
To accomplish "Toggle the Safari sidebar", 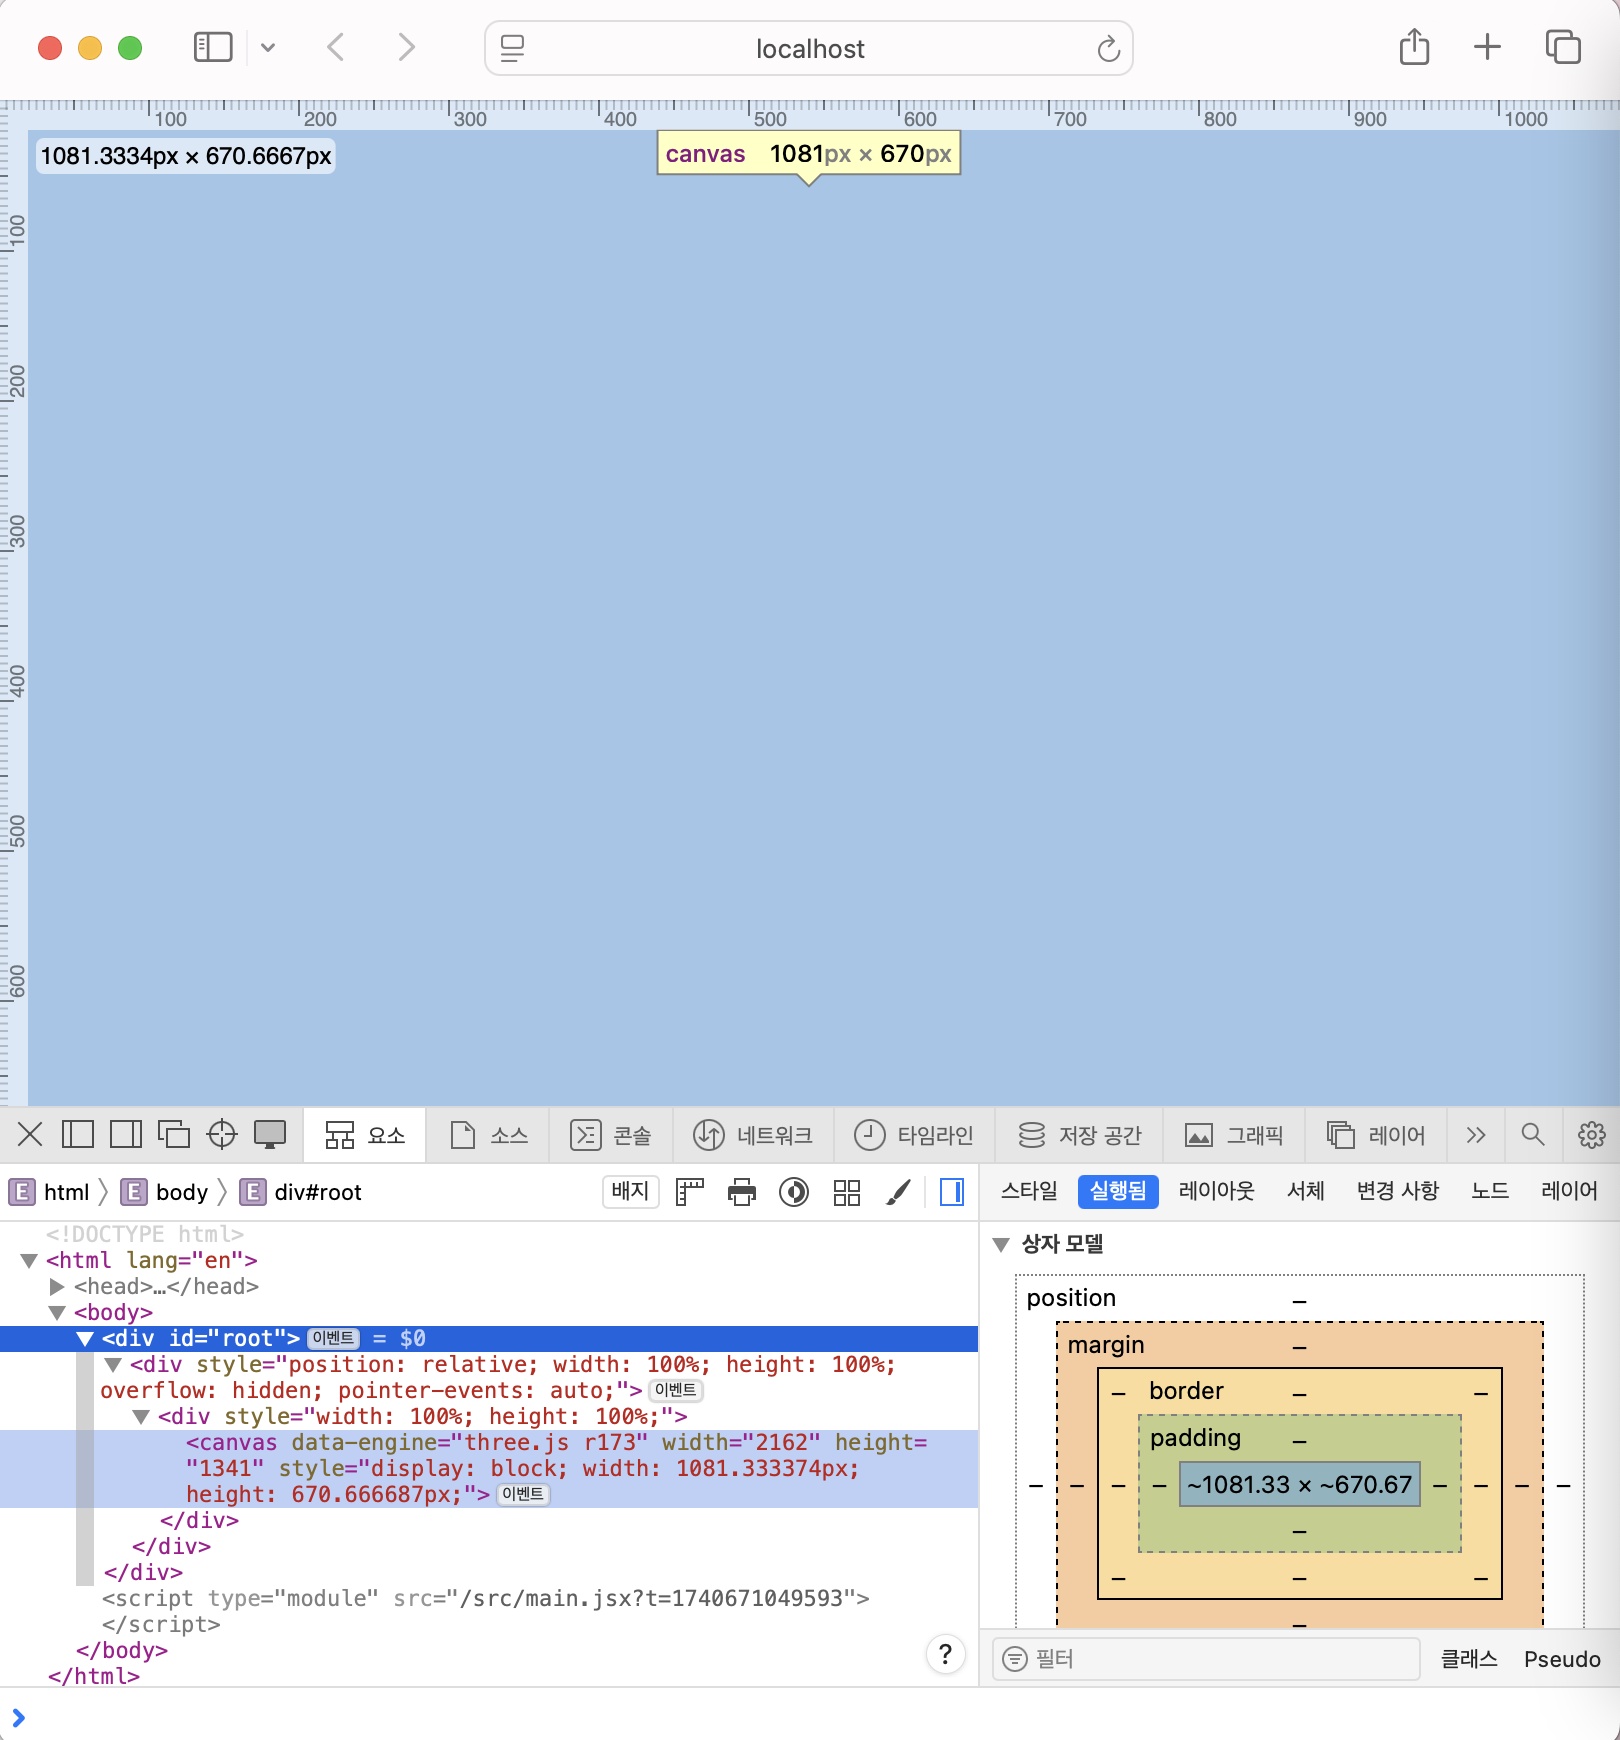I will [x=213, y=48].
